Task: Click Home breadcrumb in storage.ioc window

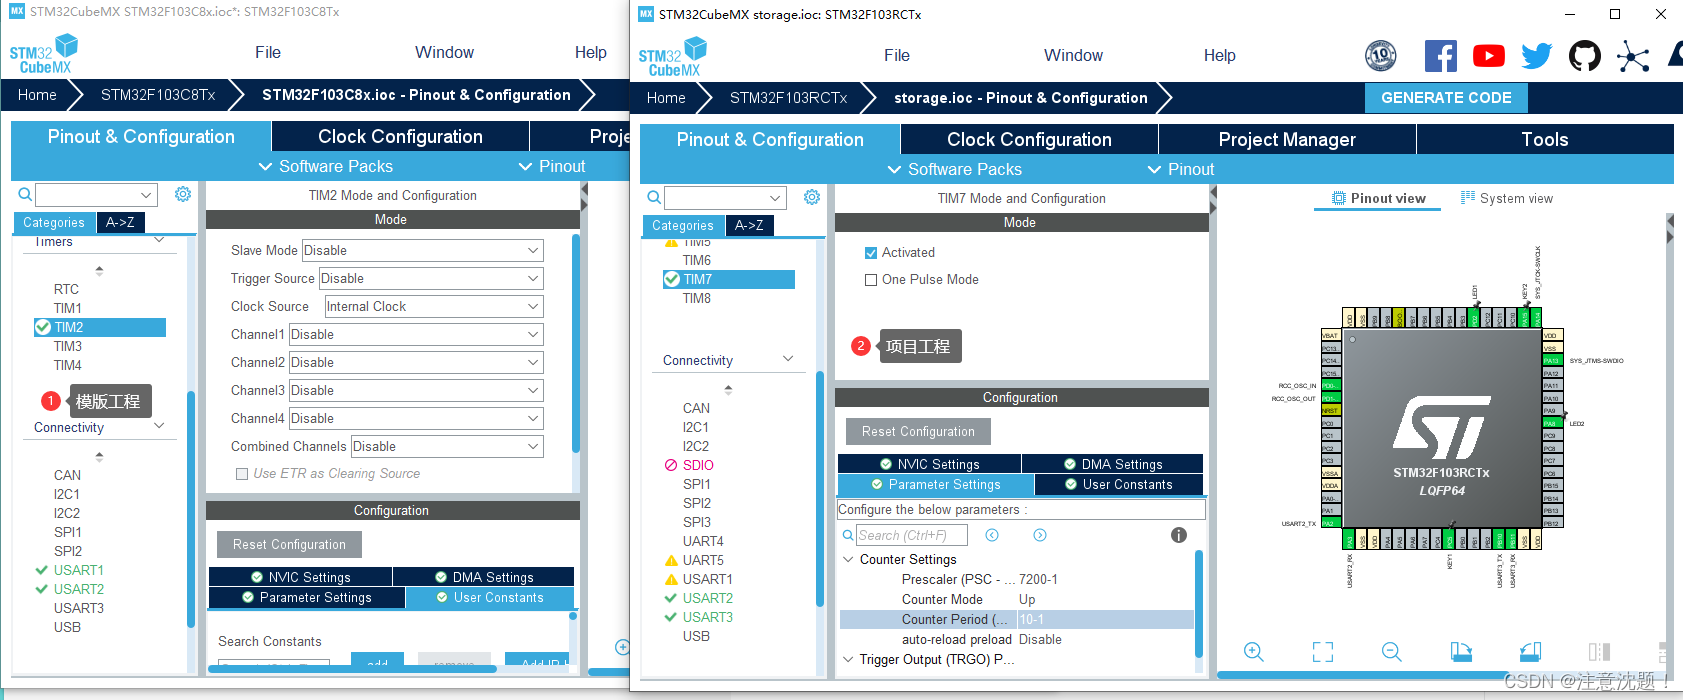Action: pyautogui.click(x=666, y=98)
